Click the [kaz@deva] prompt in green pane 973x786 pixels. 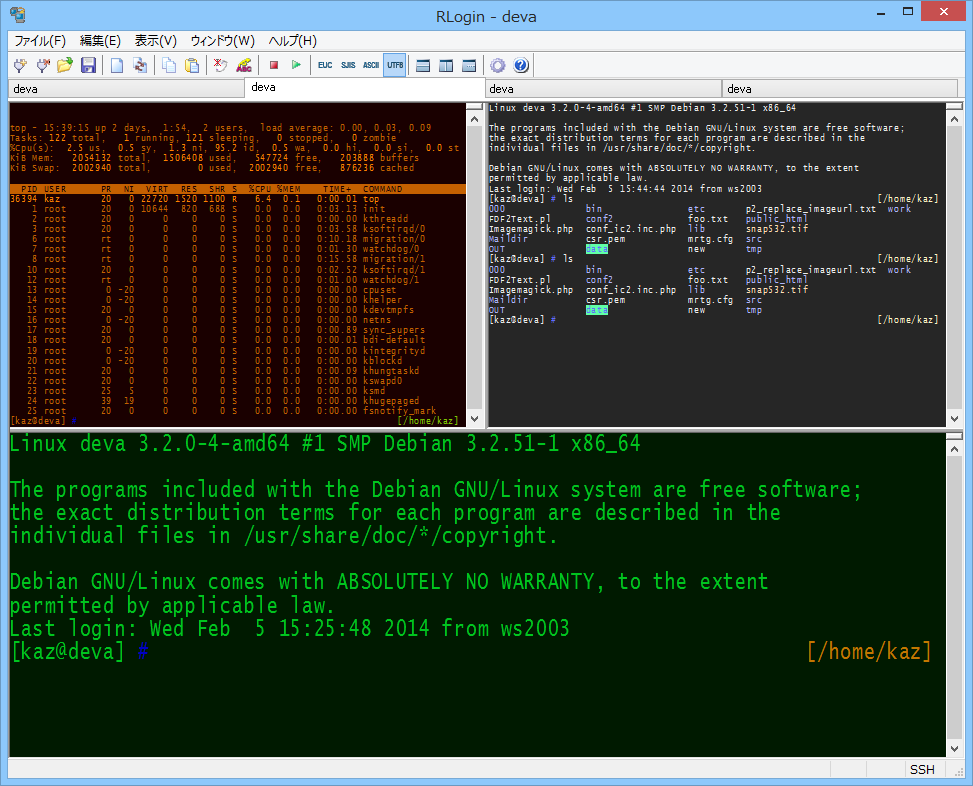(68, 651)
